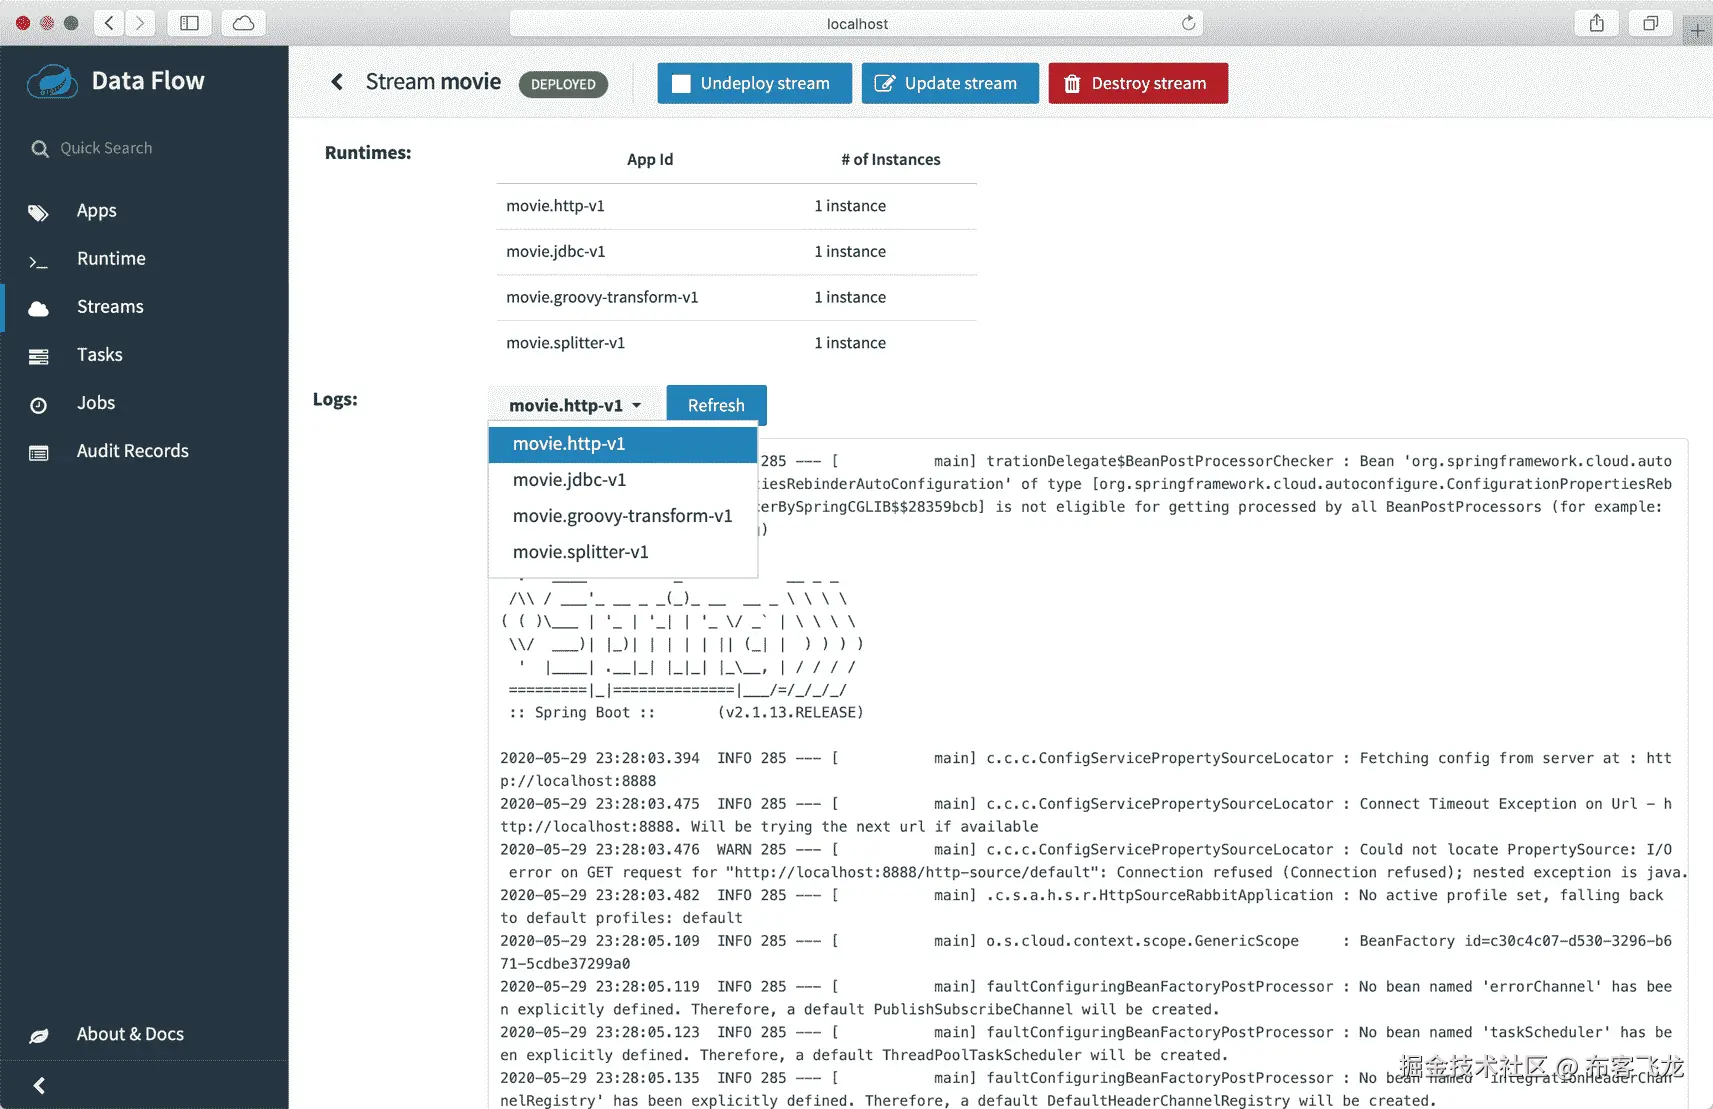Open the Apps section icon in sidebar

tap(38, 211)
